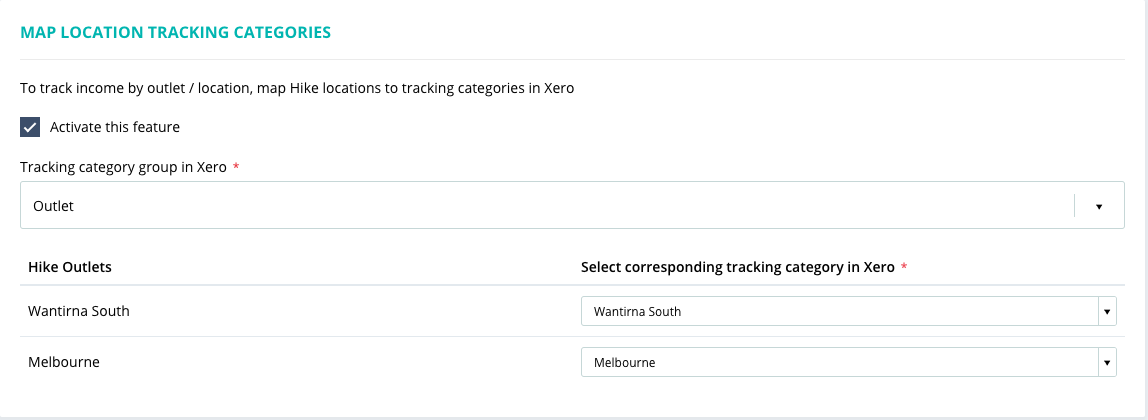This screenshot has width=1148, height=420.
Task: Select the Wantirna South outlet row label
Action: coord(79,311)
